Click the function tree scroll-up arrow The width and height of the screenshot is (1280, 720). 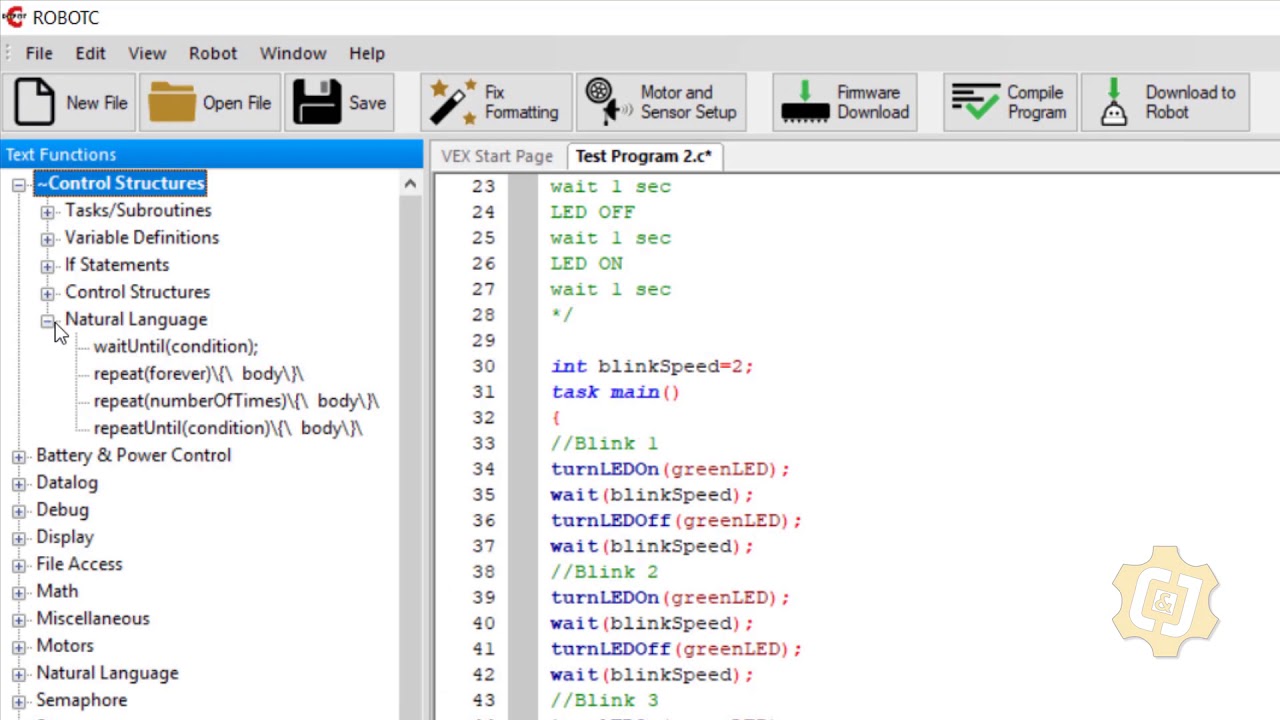pos(410,184)
